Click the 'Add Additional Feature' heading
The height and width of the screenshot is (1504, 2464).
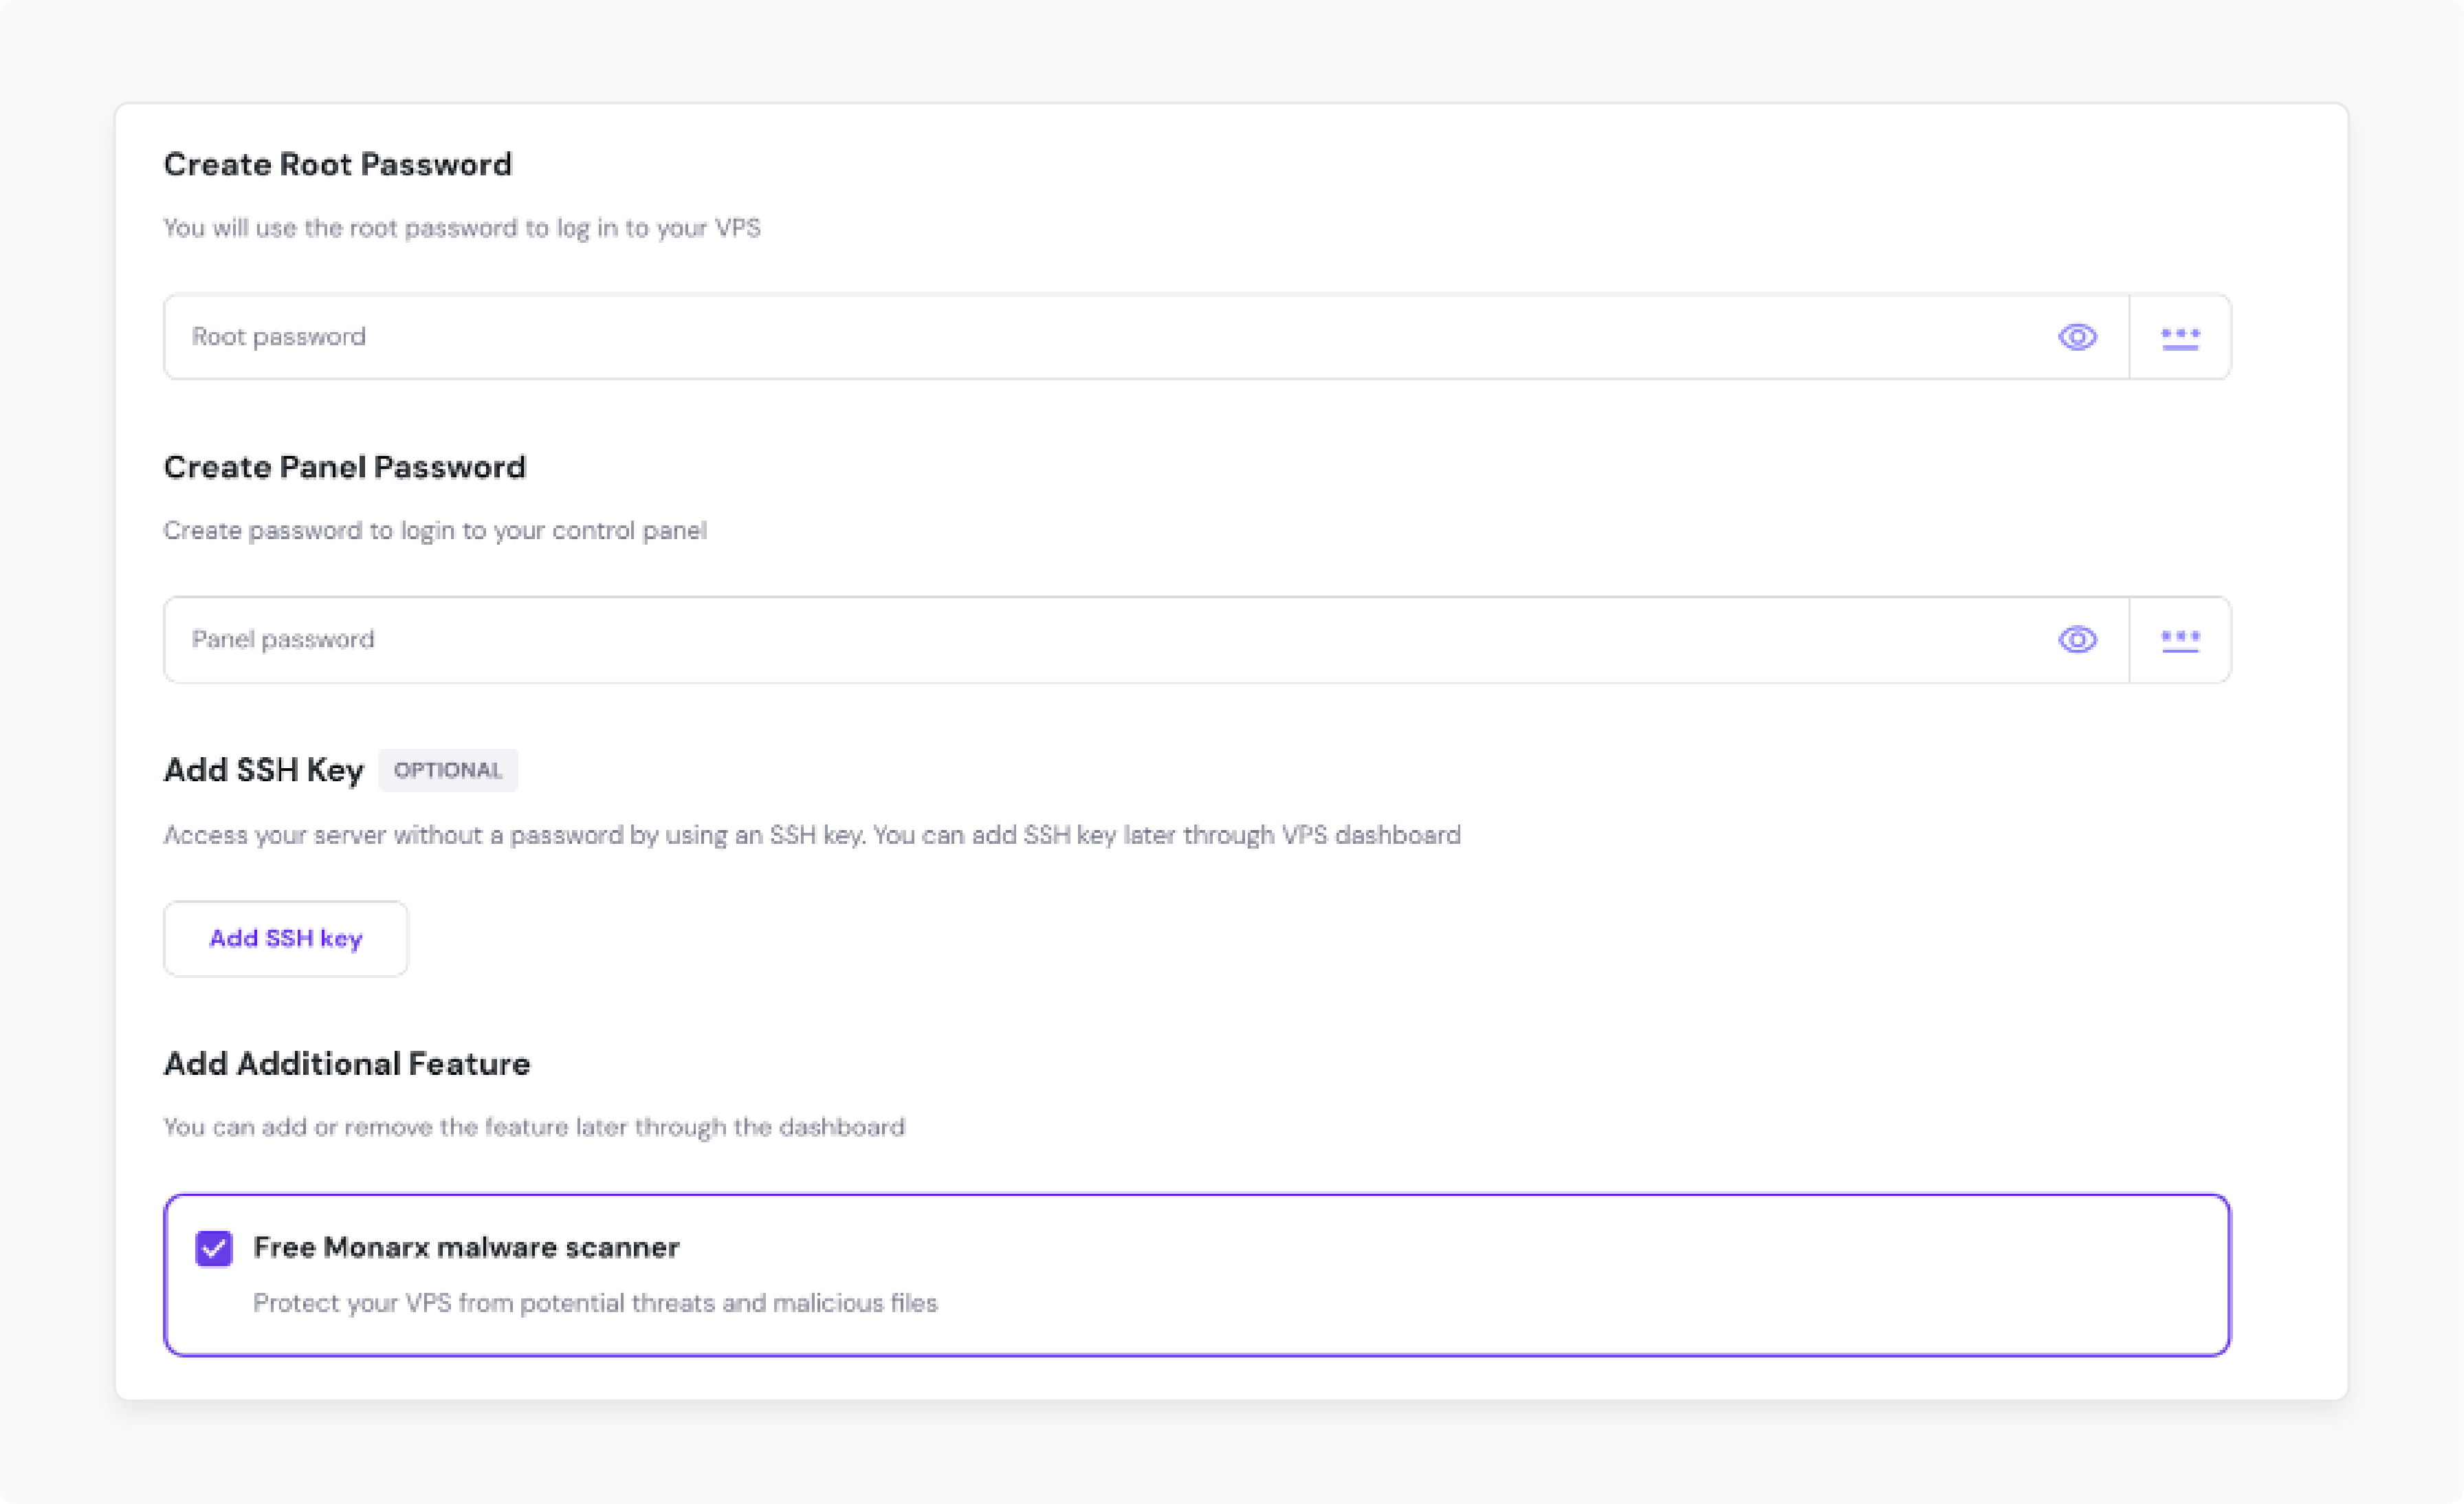(347, 1063)
